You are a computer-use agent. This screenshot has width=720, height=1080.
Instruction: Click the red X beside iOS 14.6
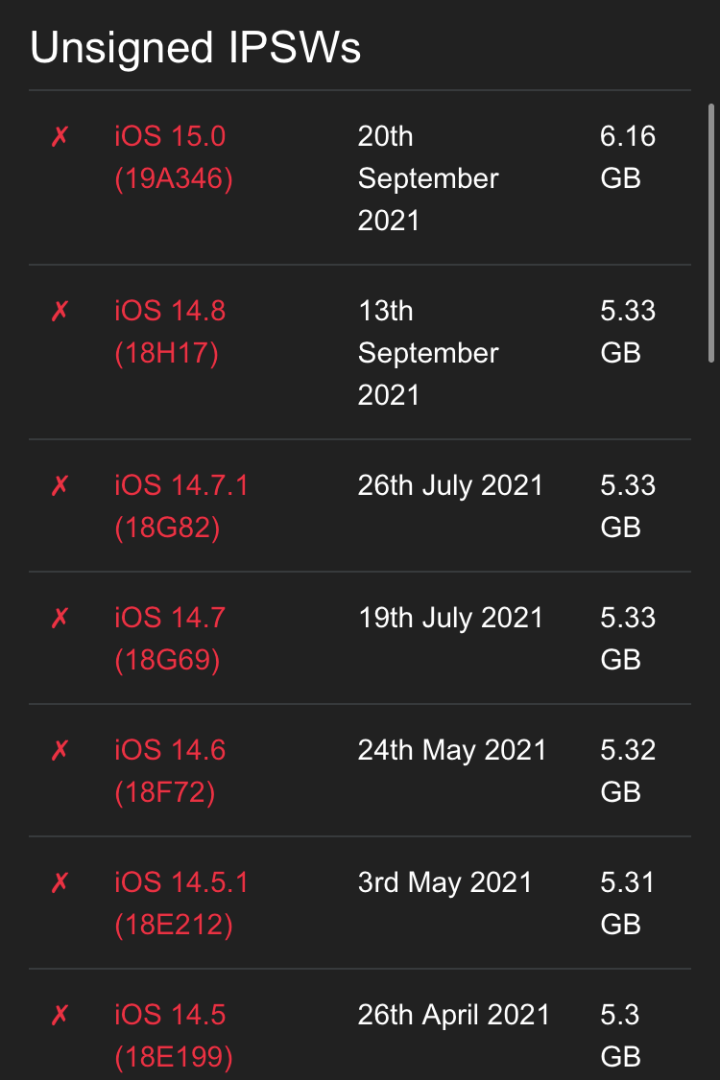point(60,751)
